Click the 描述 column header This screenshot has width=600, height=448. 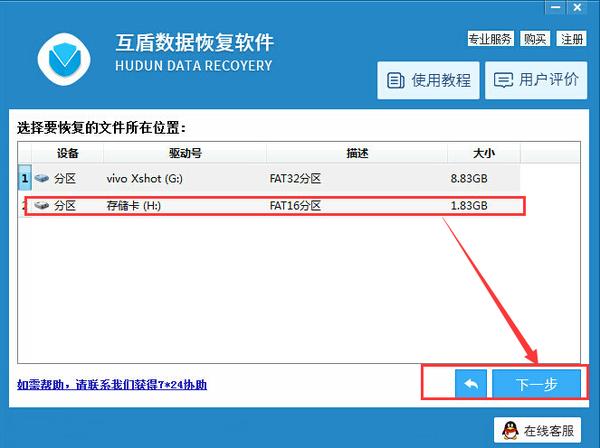[x=357, y=153]
